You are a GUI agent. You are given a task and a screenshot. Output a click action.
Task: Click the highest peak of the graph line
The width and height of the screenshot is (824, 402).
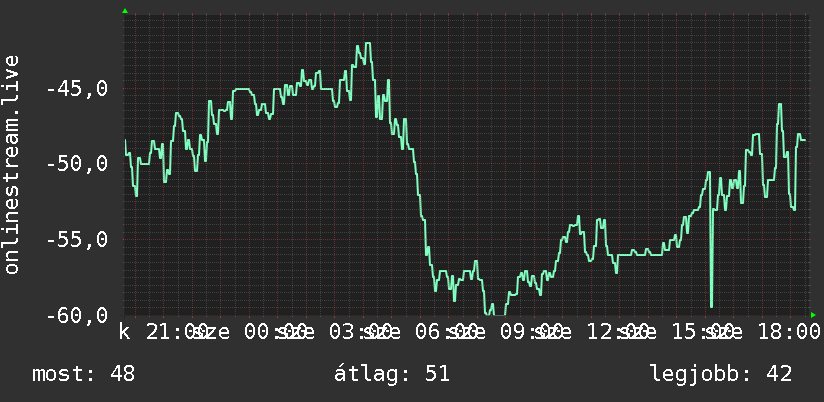(x=367, y=44)
